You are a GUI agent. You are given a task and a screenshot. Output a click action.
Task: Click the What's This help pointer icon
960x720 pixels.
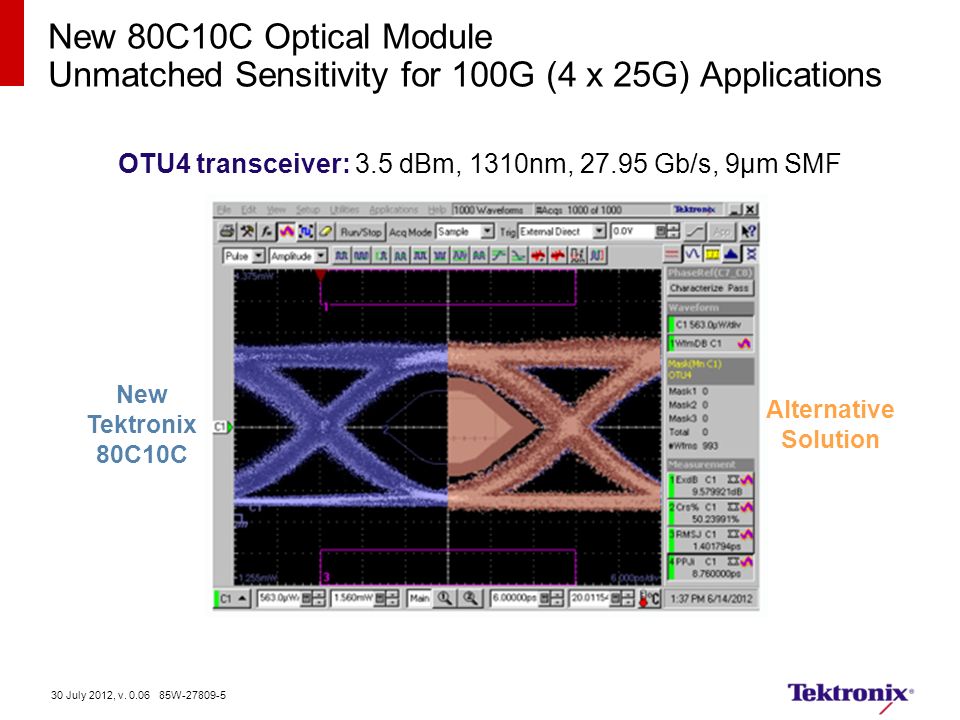[x=748, y=231]
